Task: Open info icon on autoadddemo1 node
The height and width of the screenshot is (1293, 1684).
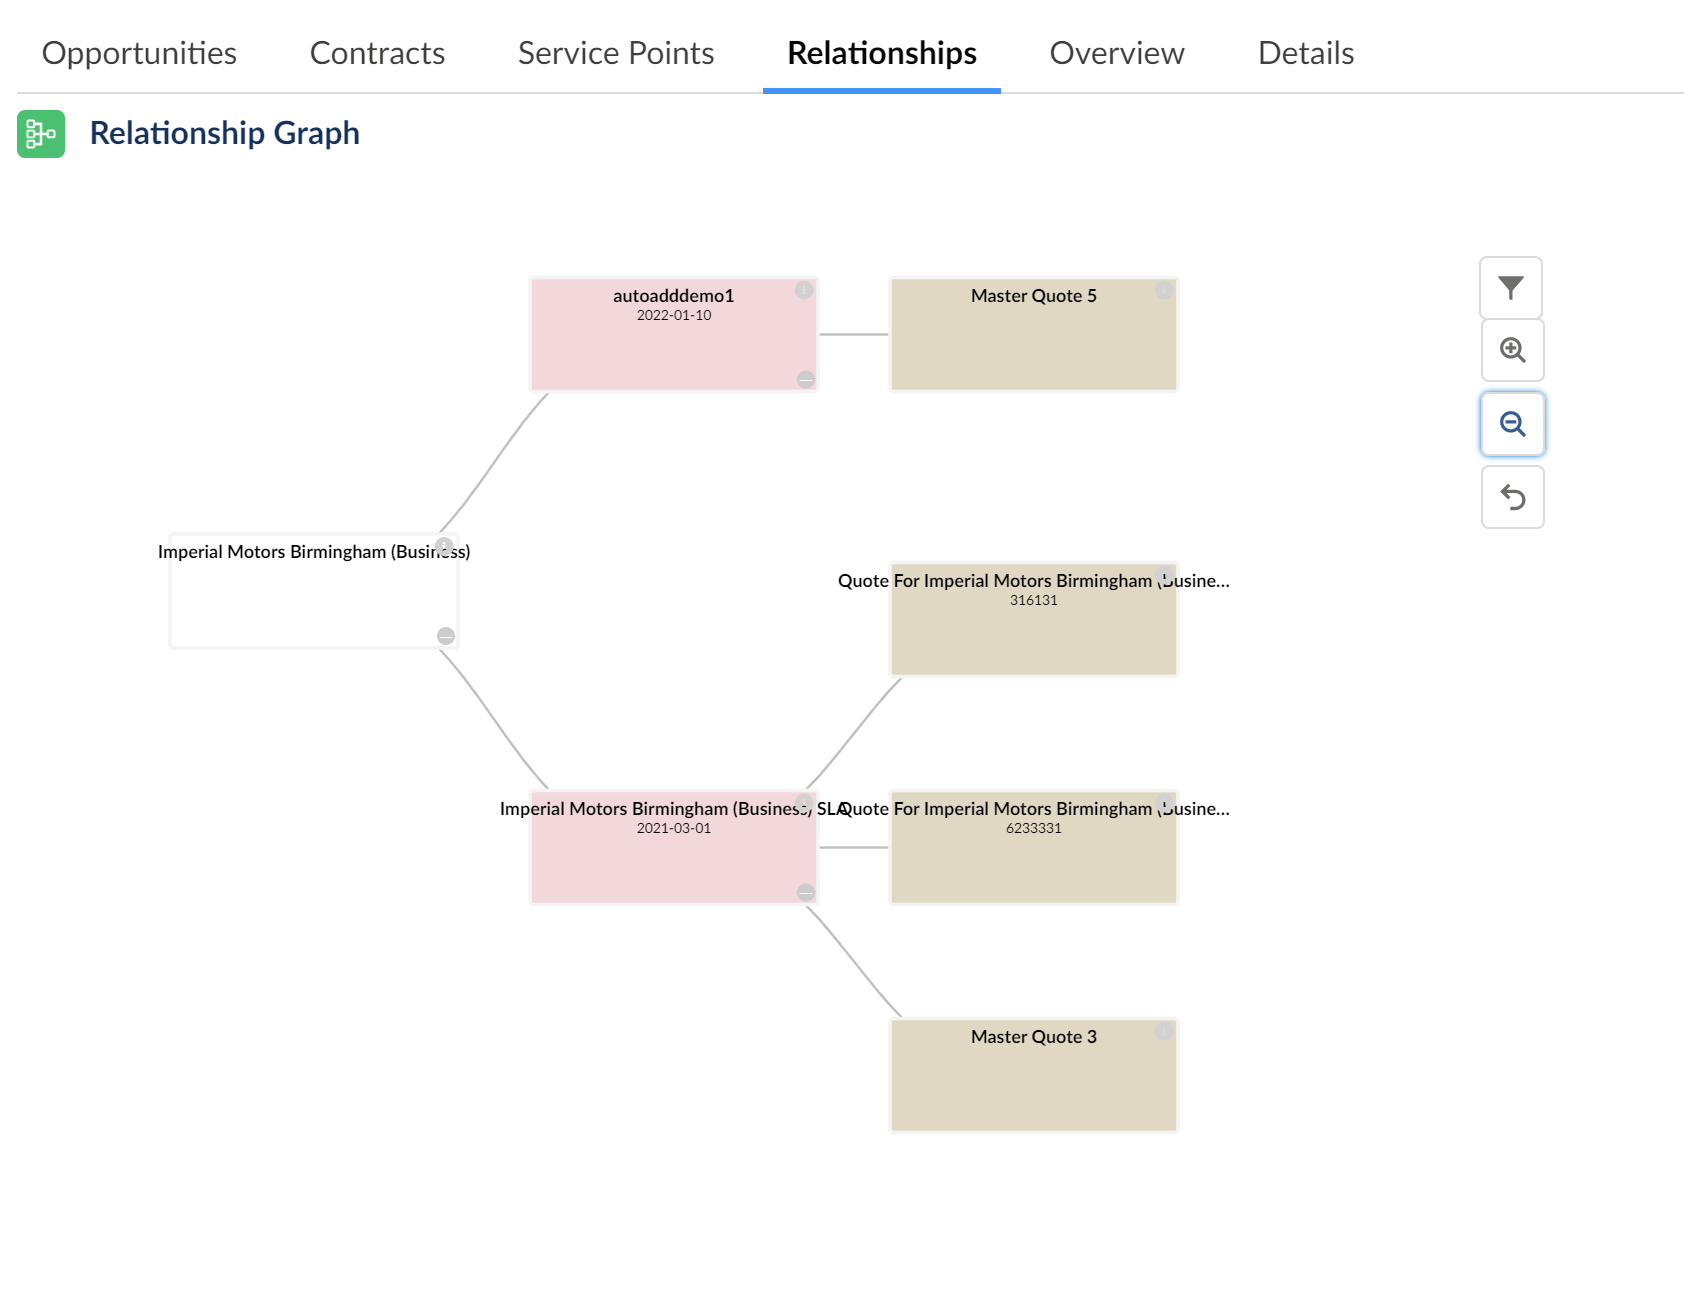Action: coord(805,291)
